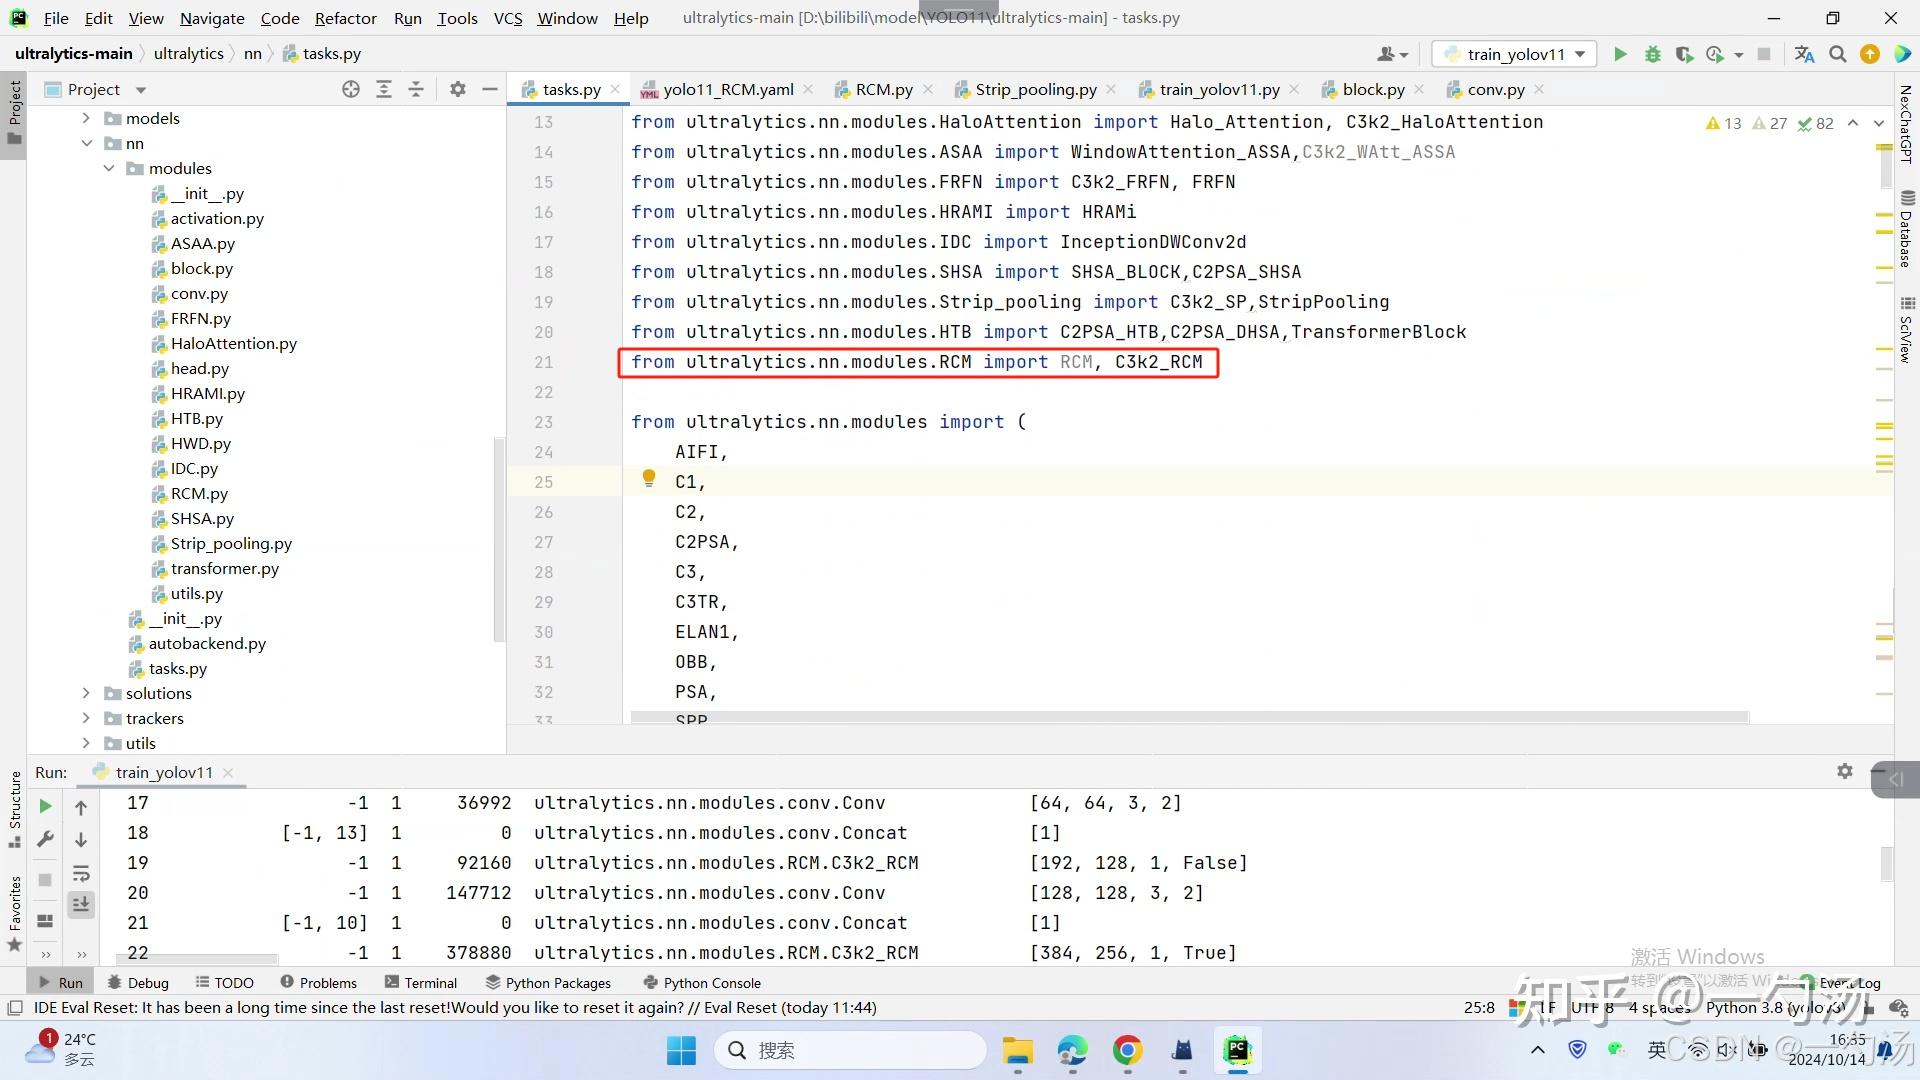Open RCM.py in the project tree
The image size is (1920, 1080).
point(199,493)
